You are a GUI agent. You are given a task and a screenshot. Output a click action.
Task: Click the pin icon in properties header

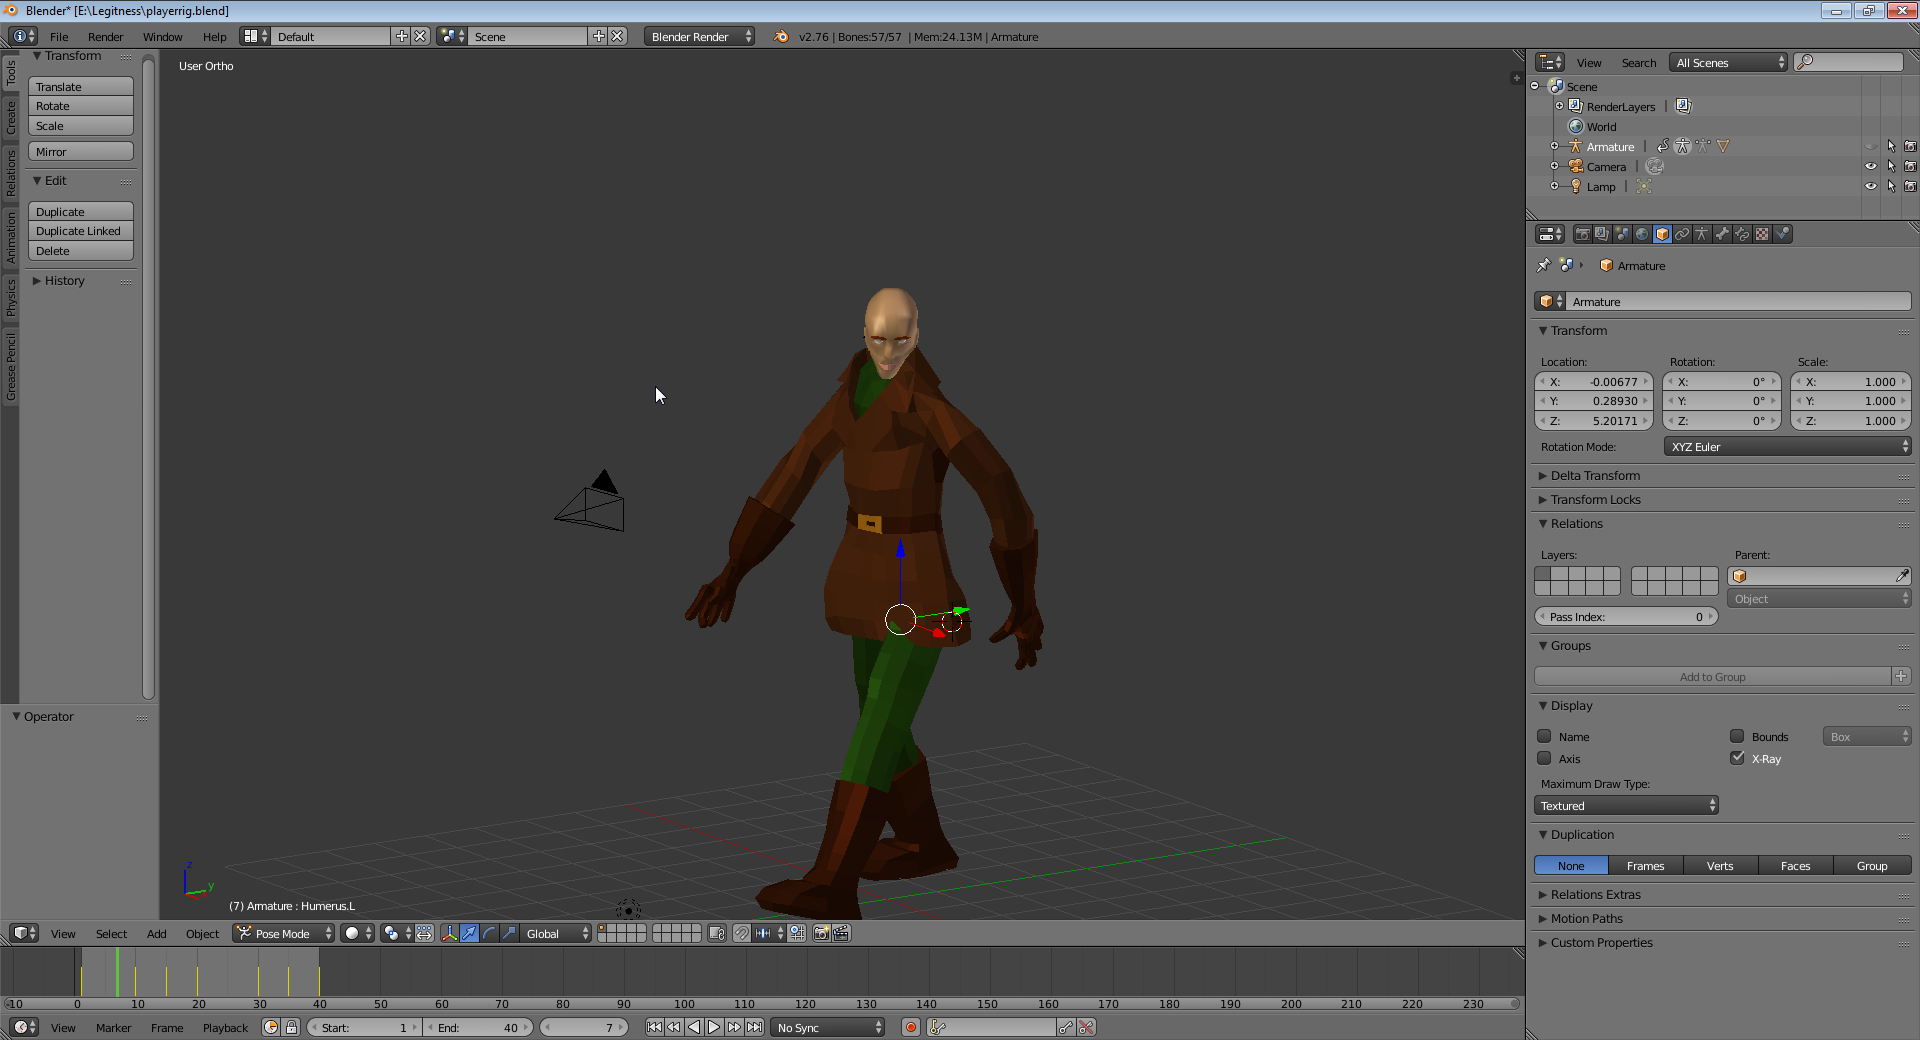coord(1543,266)
